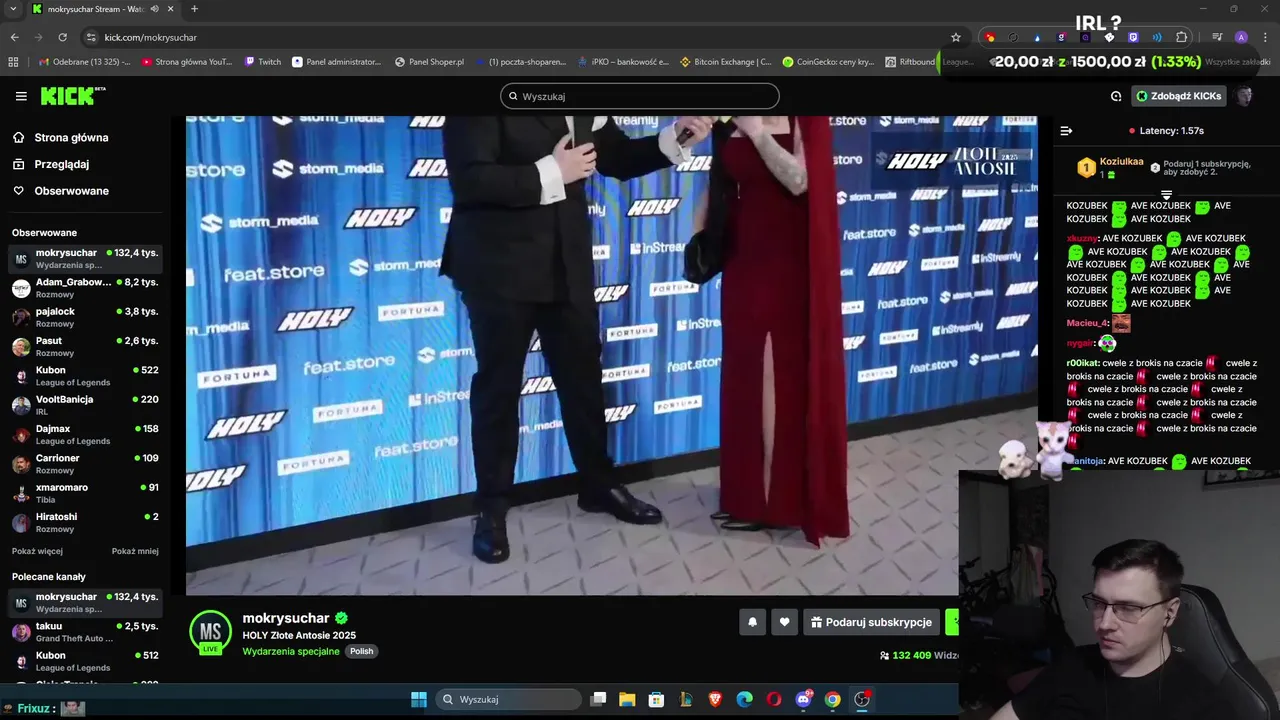Open followed channel Hiratoshi
The height and width of the screenshot is (720, 1280).
(x=85, y=522)
